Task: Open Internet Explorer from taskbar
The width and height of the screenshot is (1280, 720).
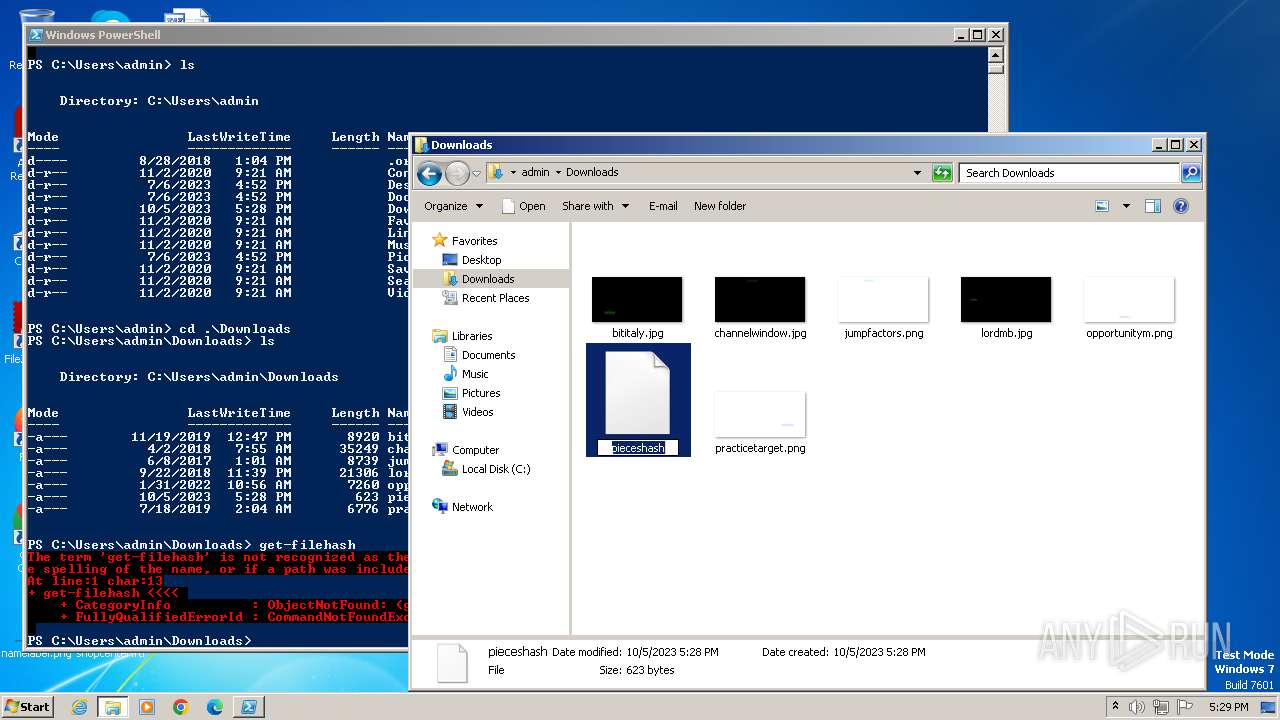Action: [79, 707]
